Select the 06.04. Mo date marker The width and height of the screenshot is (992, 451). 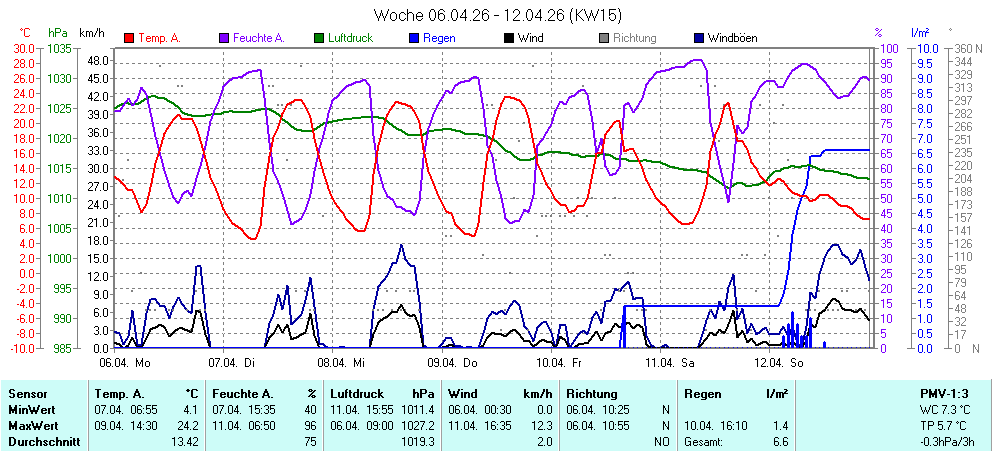click(125, 362)
